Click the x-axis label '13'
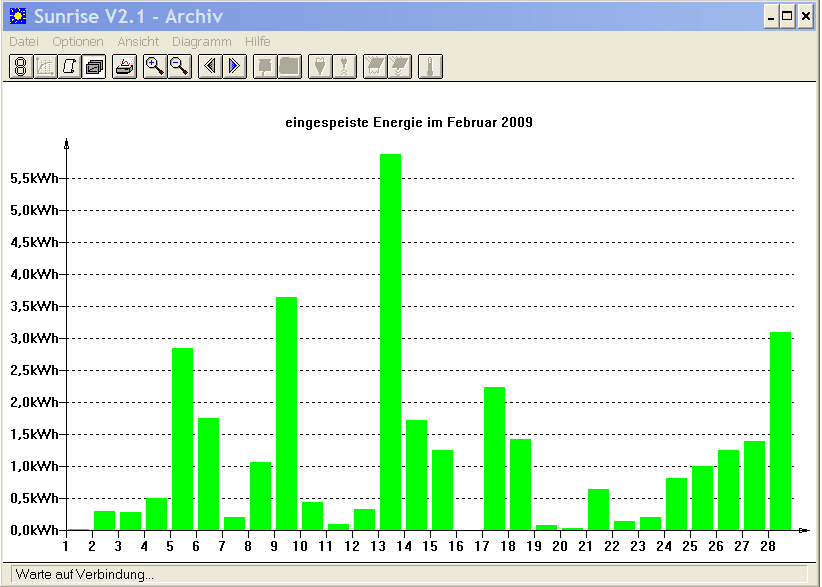This screenshot has width=822, height=587. [377, 546]
